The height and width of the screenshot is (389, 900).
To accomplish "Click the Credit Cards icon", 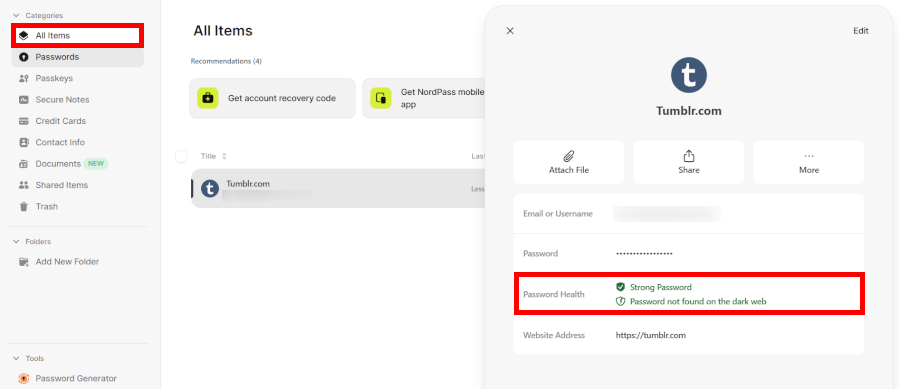I will pyautogui.click(x=24, y=121).
